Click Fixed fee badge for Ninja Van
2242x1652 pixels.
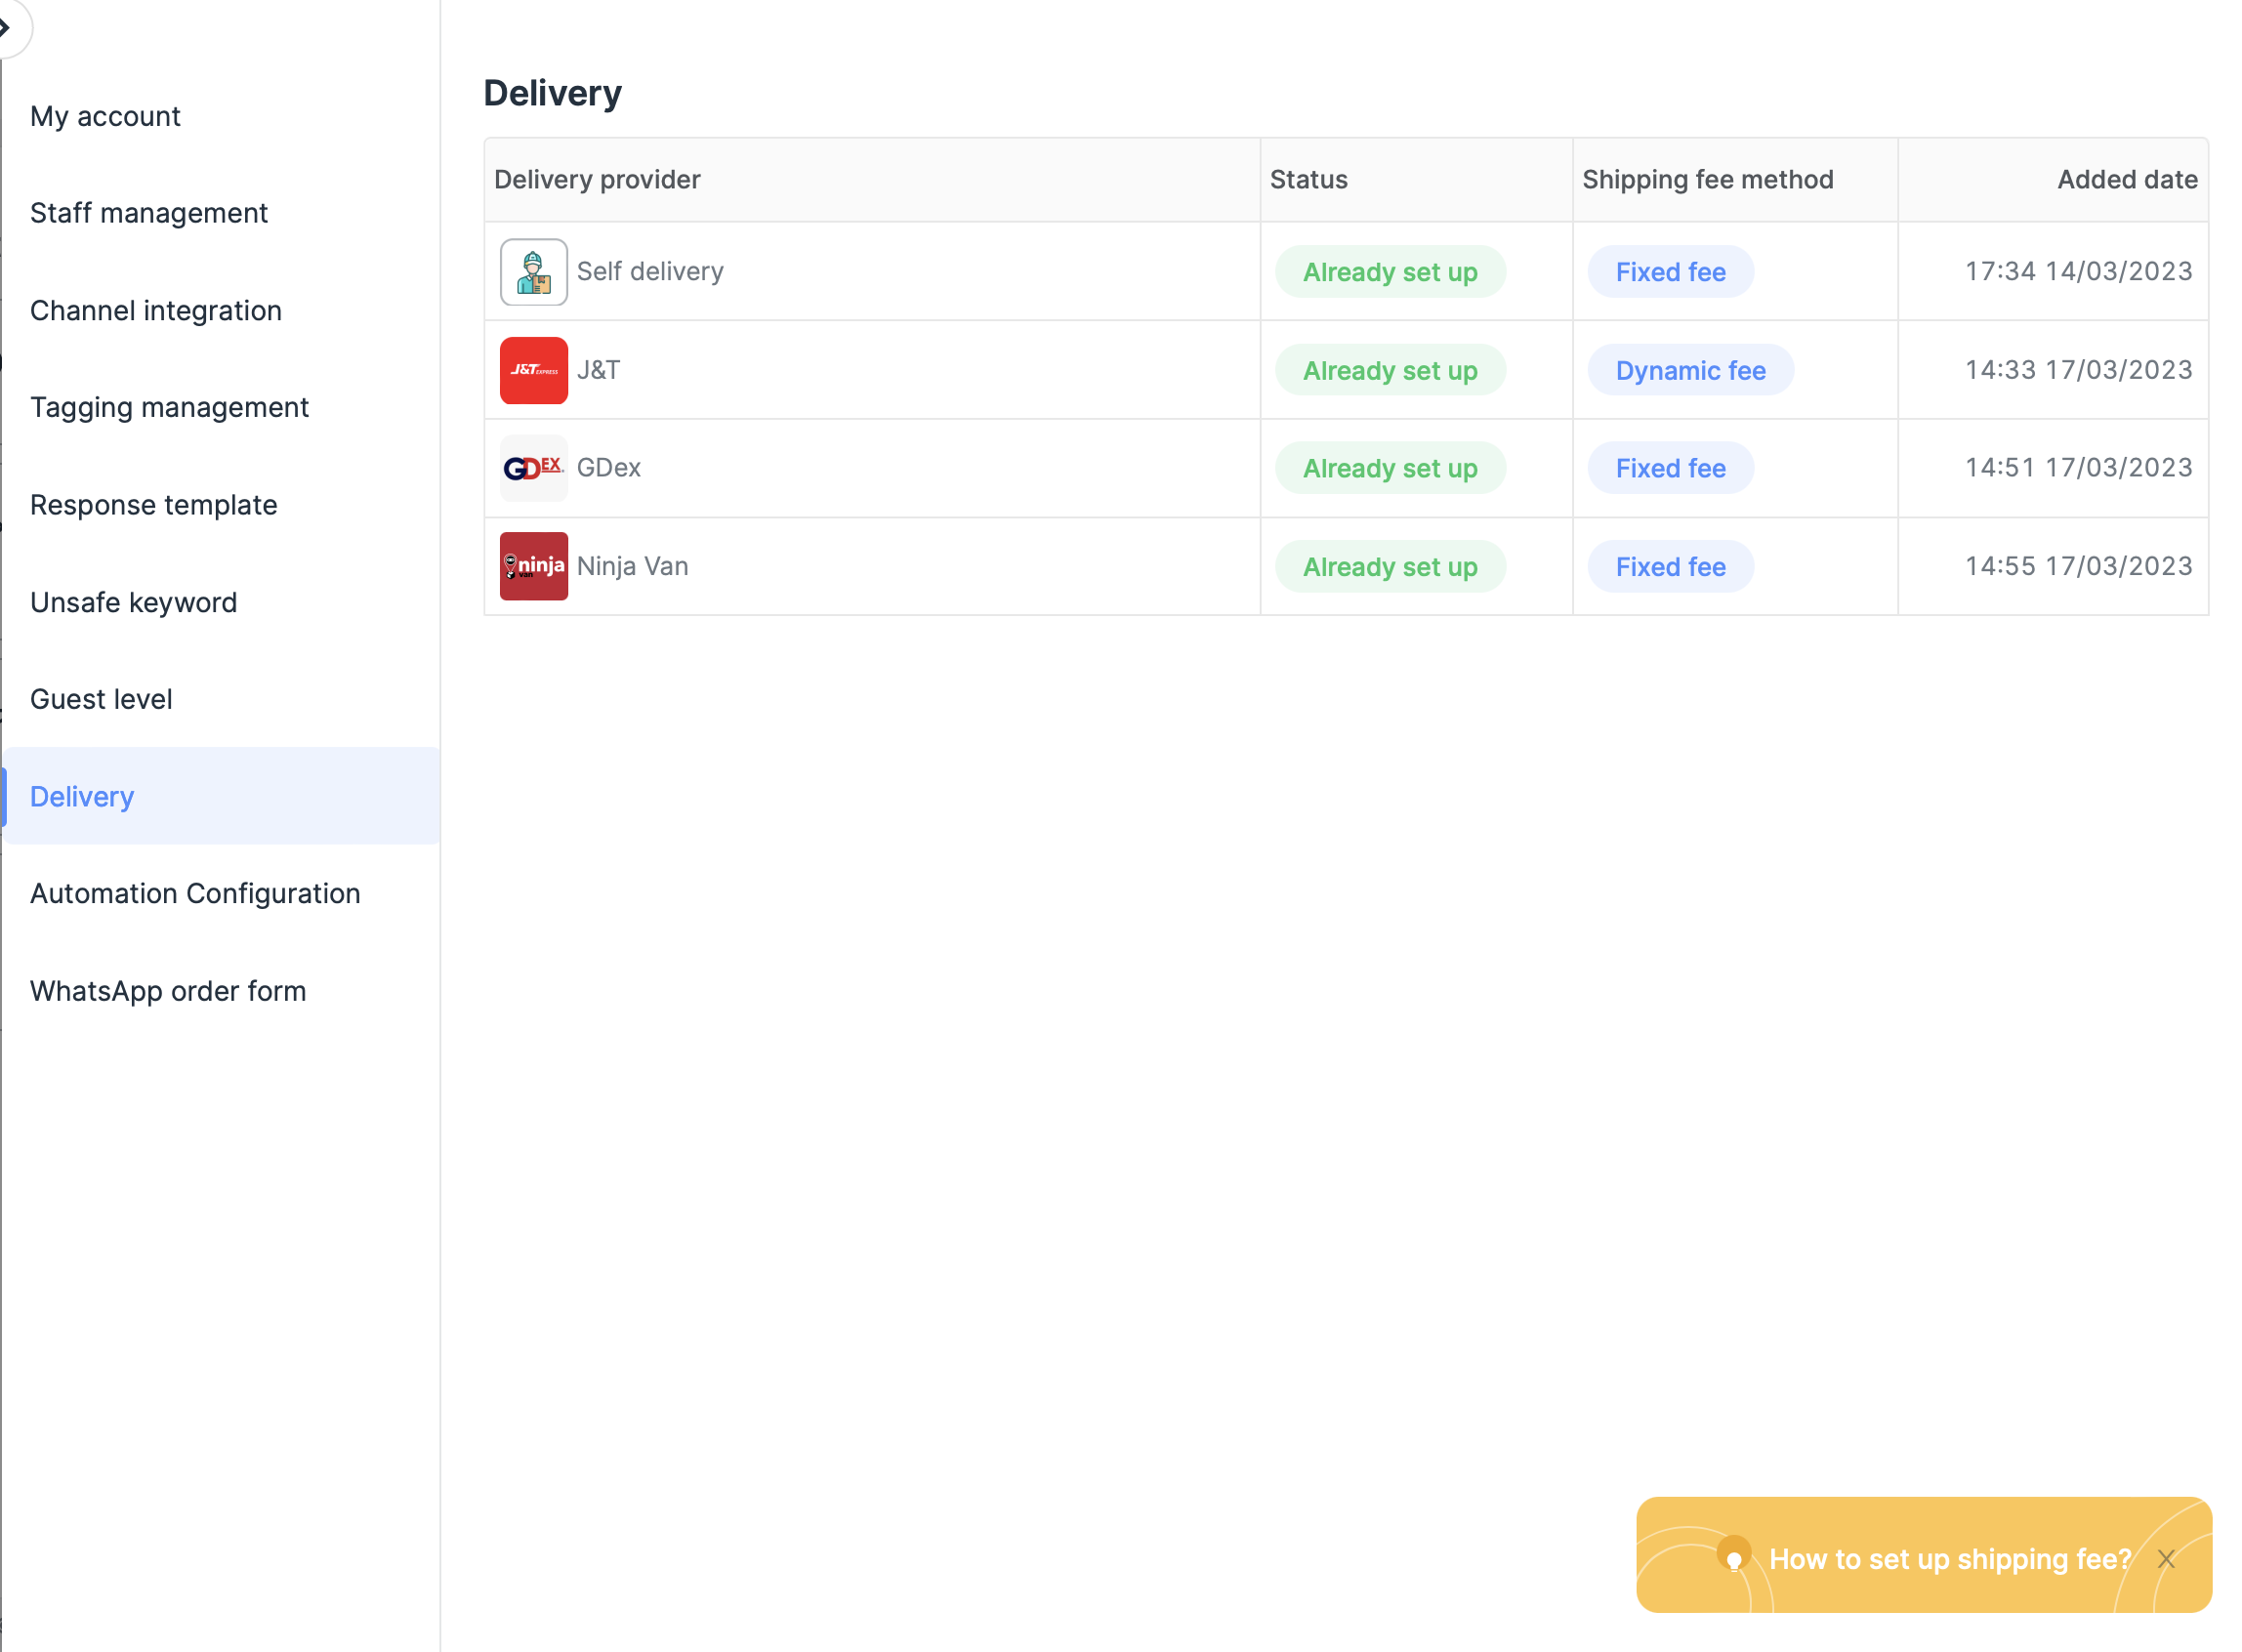[x=1670, y=567]
